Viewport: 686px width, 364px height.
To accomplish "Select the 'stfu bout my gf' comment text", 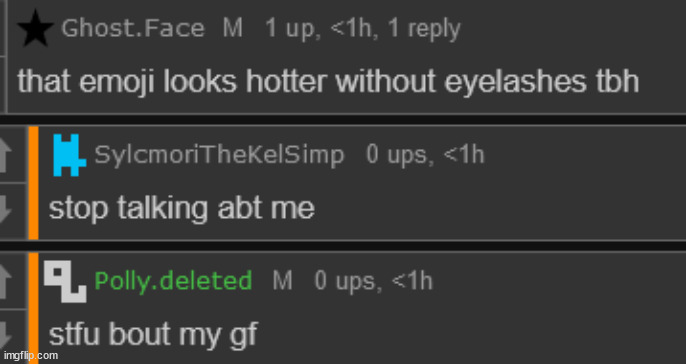I will point(153,336).
